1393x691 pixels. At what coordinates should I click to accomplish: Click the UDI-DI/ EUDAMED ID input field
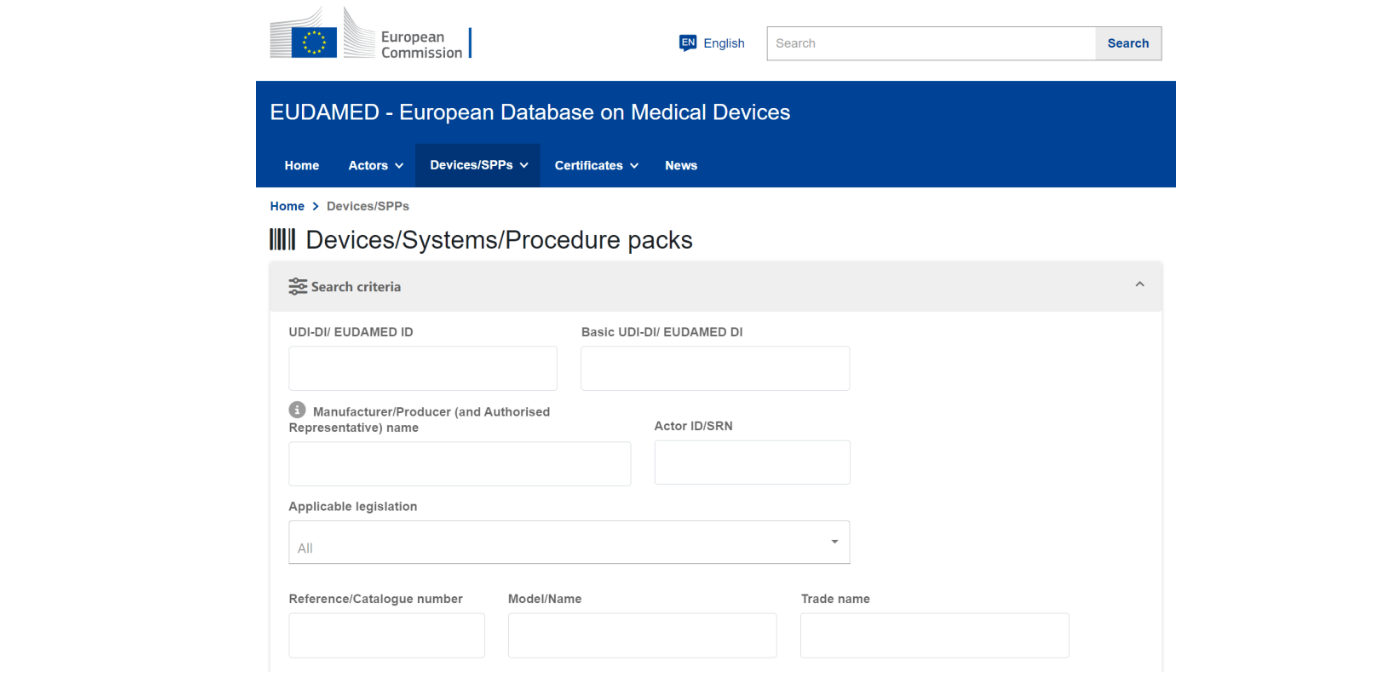(x=423, y=369)
